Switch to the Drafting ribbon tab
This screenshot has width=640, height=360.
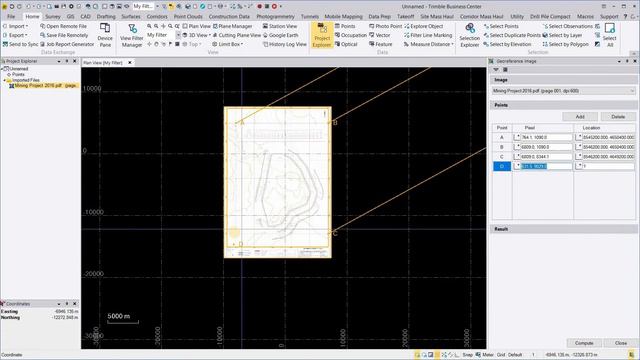click(x=106, y=17)
